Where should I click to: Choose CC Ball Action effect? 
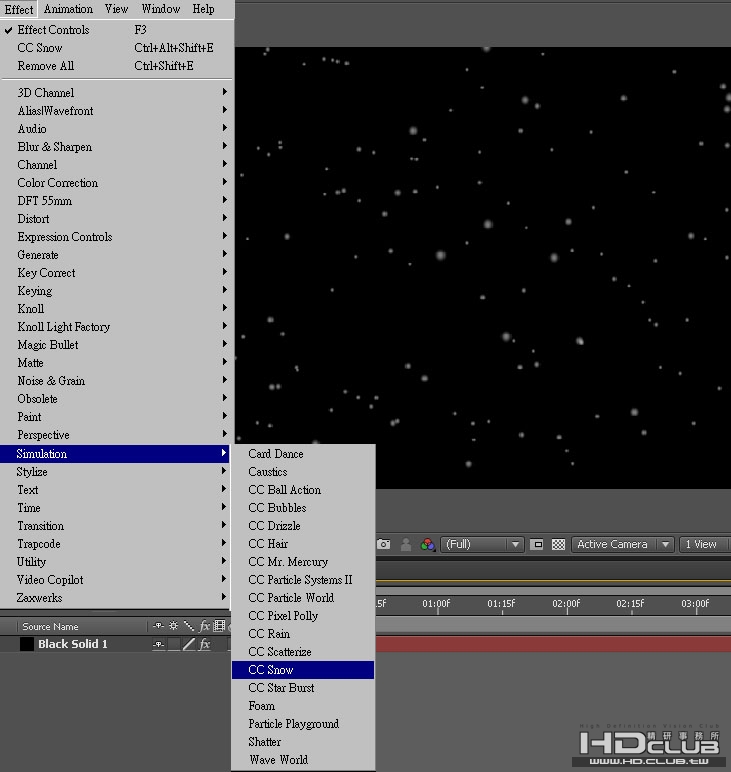303,489
